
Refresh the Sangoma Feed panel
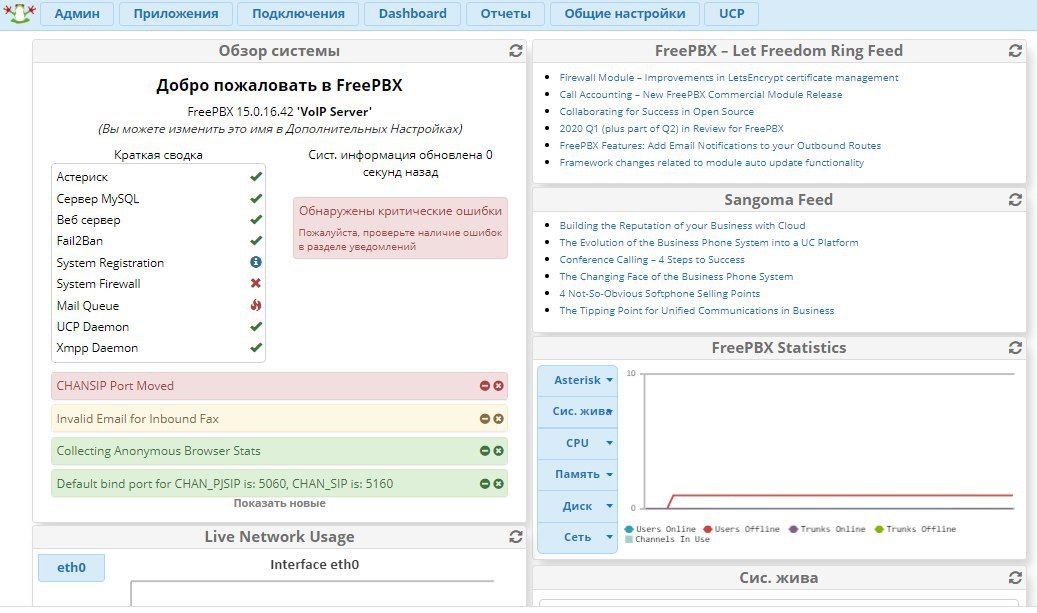1015,200
